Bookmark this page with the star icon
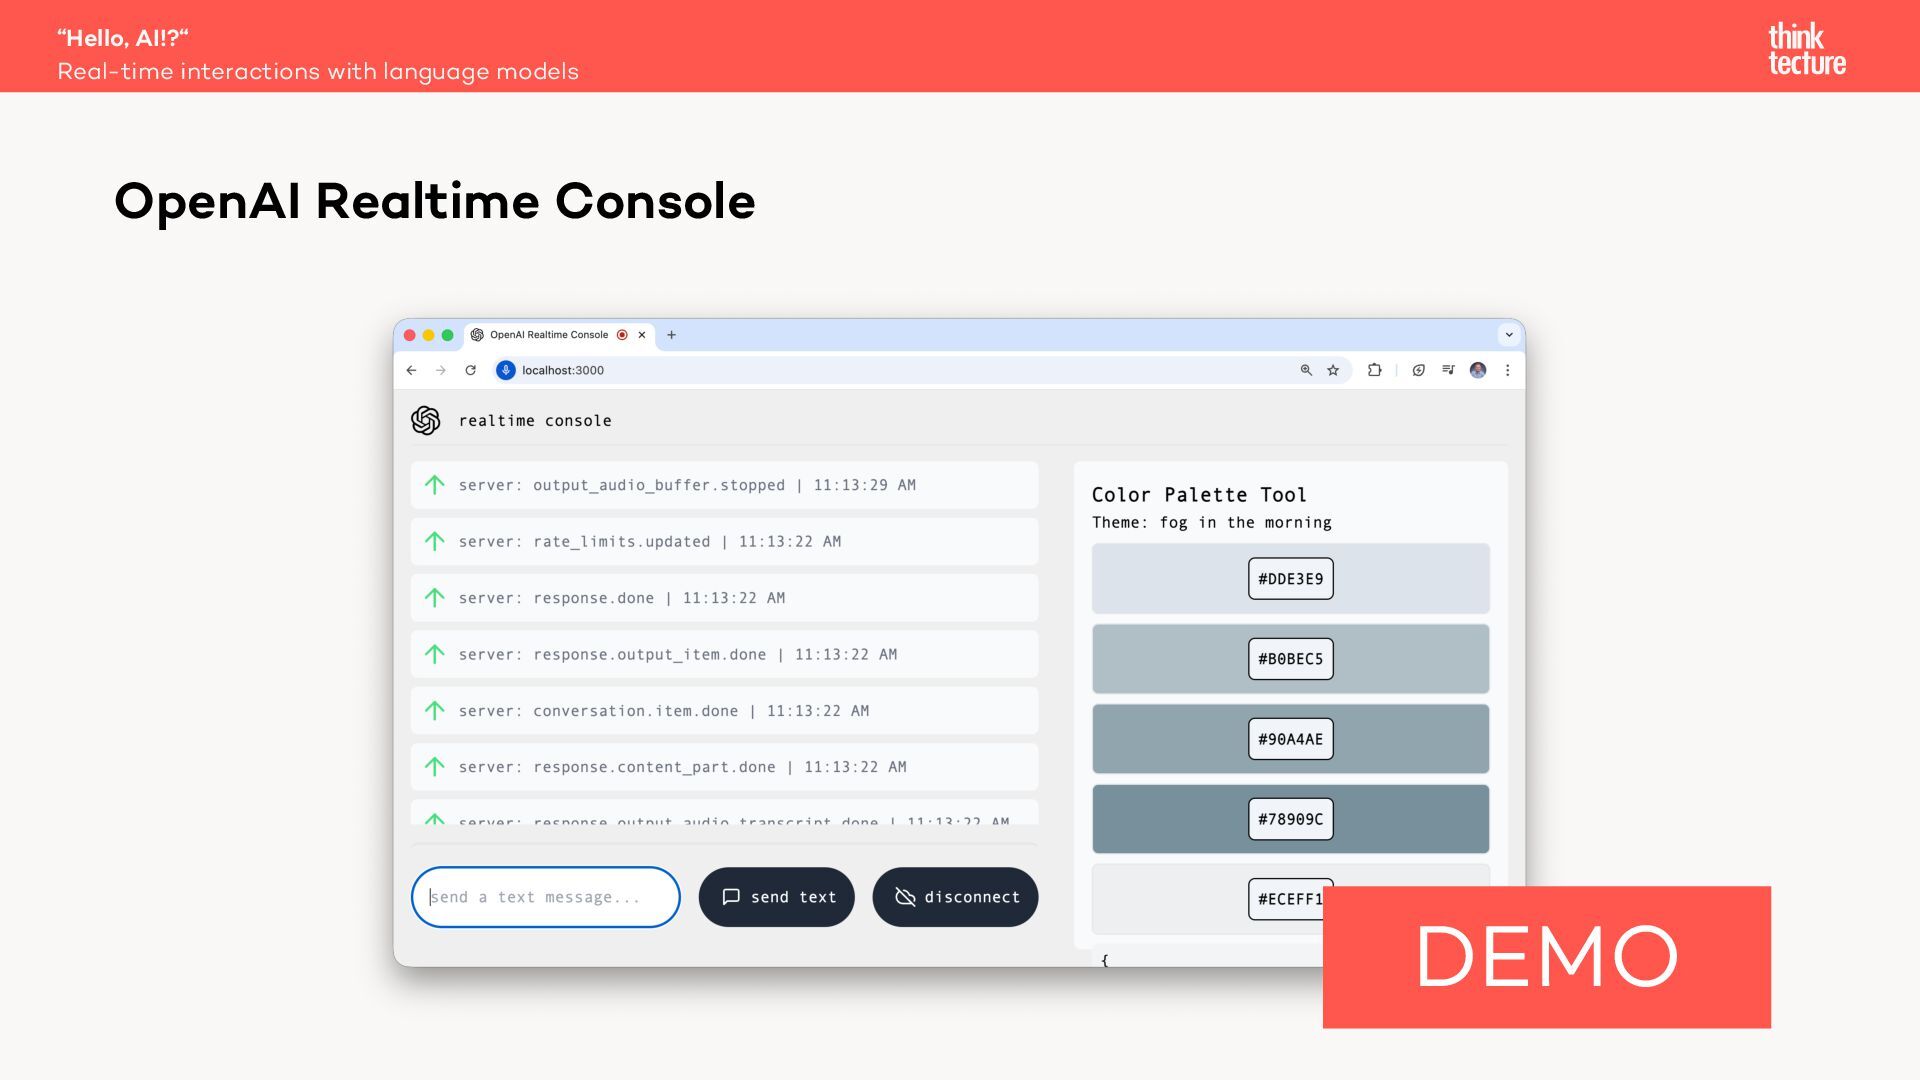Screen dimensions: 1920x1080 pos(1333,370)
